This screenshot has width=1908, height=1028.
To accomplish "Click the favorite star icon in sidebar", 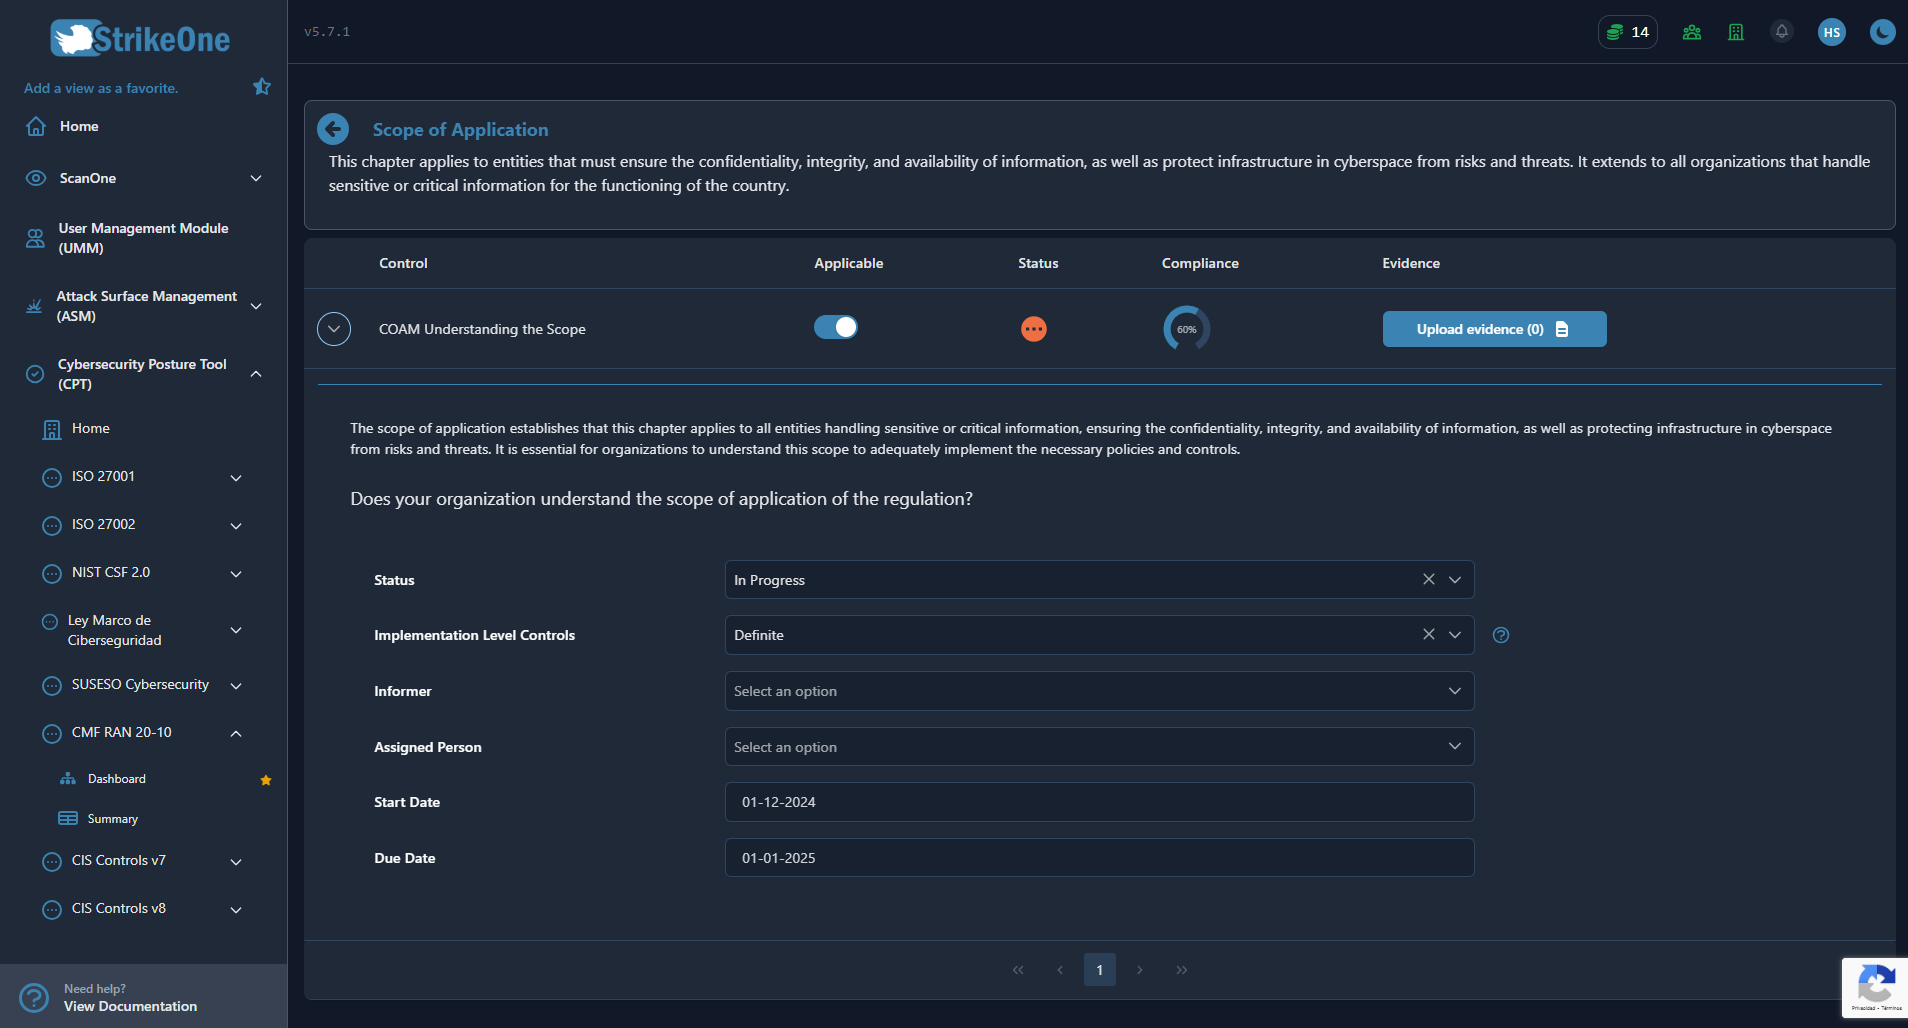I will click(x=262, y=87).
